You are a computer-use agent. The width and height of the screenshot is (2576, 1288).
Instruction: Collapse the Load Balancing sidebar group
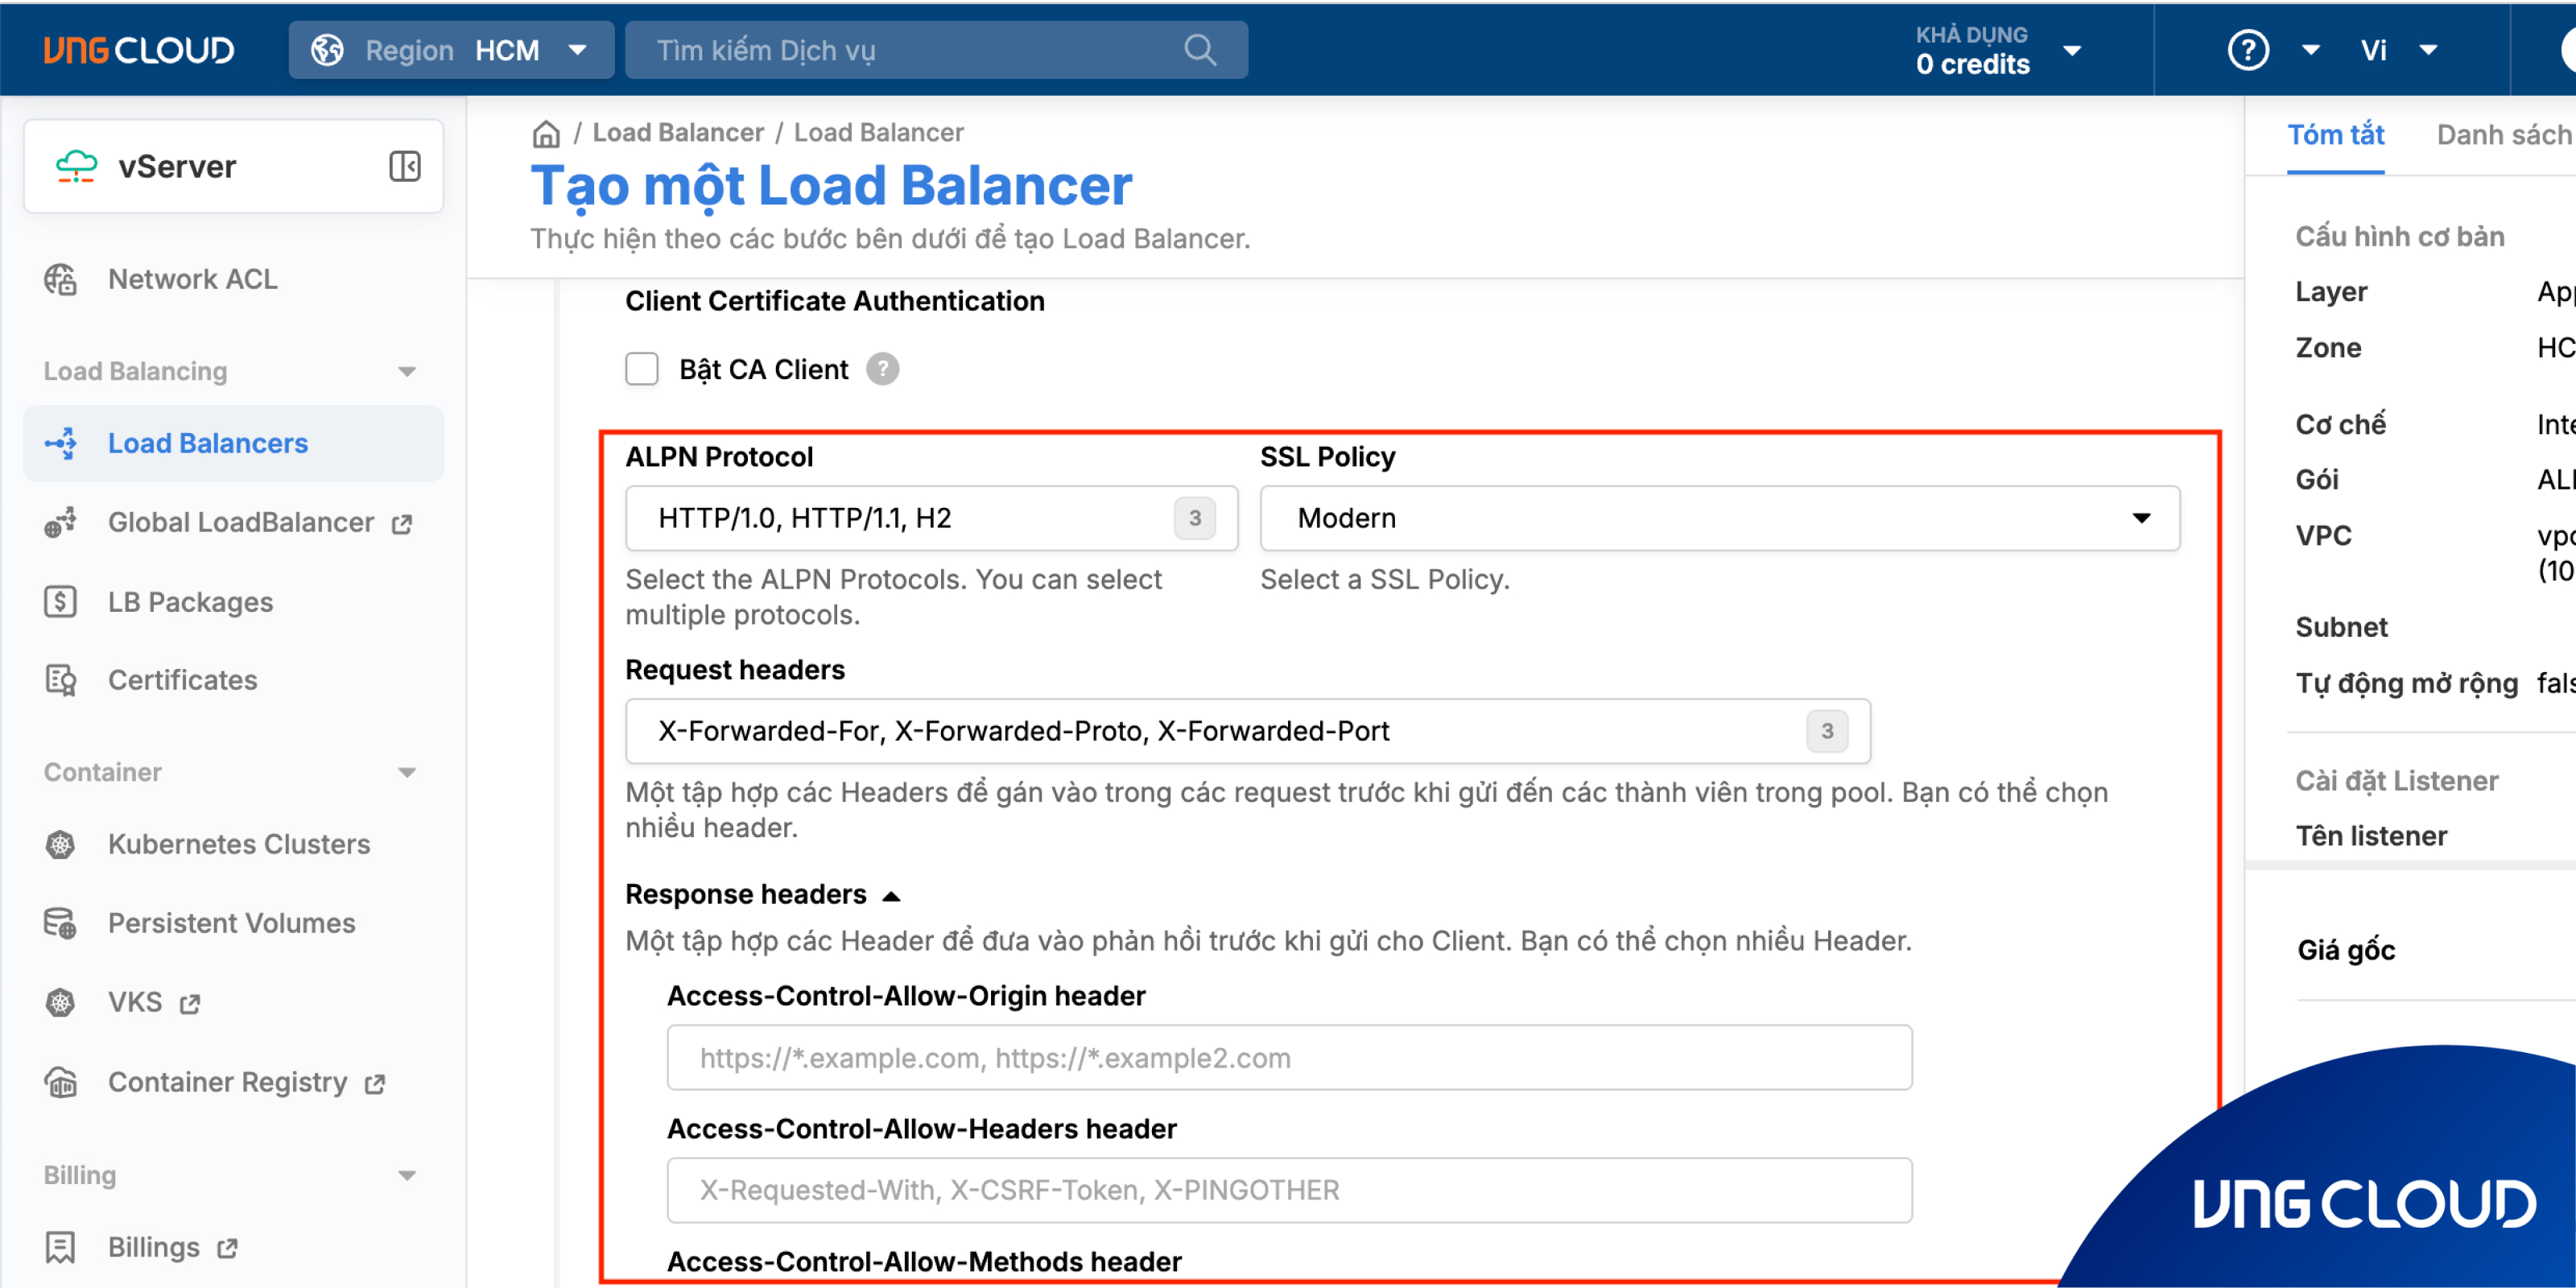[x=406, y=372]
